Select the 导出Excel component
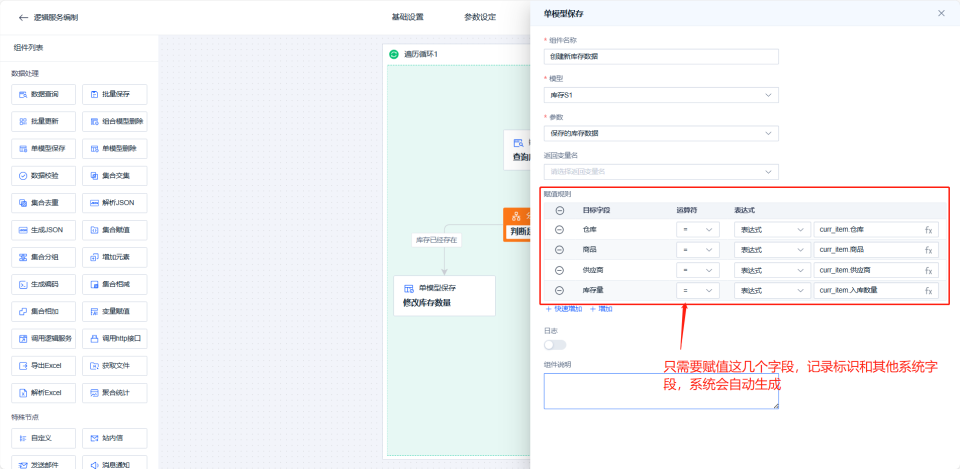This screenshot has height=469, width=960. pos(43,366)
